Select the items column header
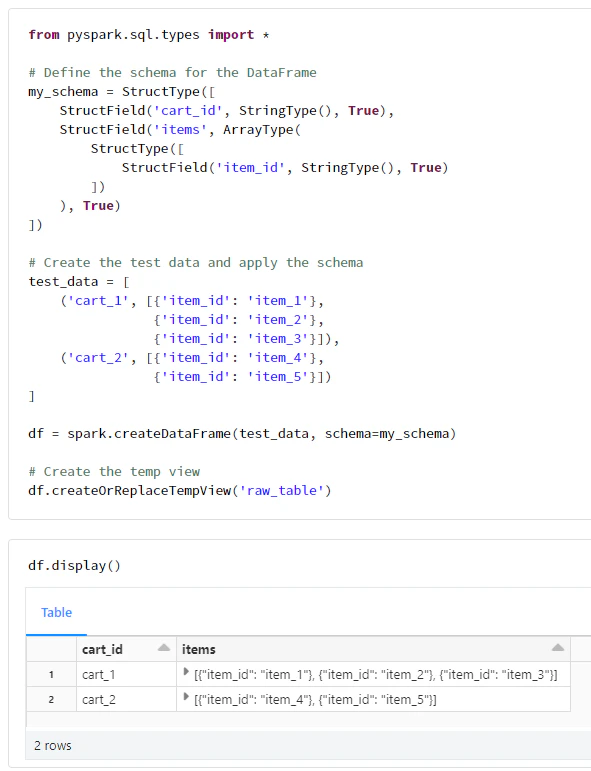The height and width of the screenshot is (771, 591). point(373,649)
